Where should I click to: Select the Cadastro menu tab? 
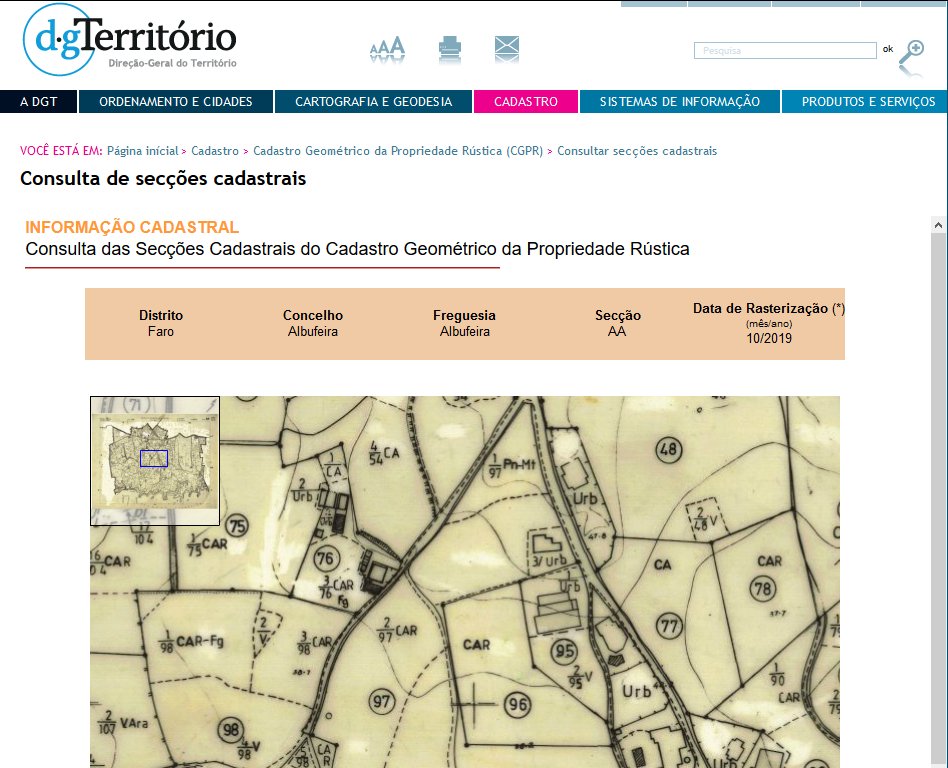click(x=526, y=102)
